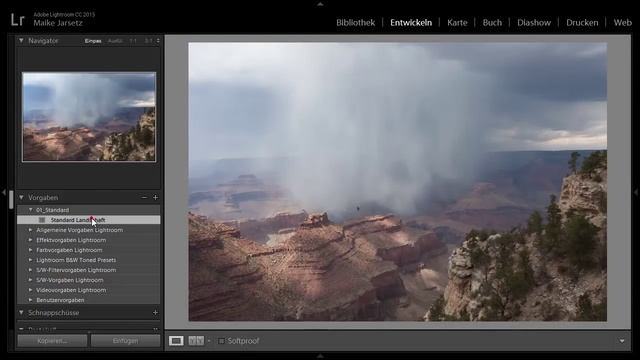Viewport: 640px width, 360px height.
Task: Create snapshot with Schnappschüsse plus icon
Action: pos(156,313)
